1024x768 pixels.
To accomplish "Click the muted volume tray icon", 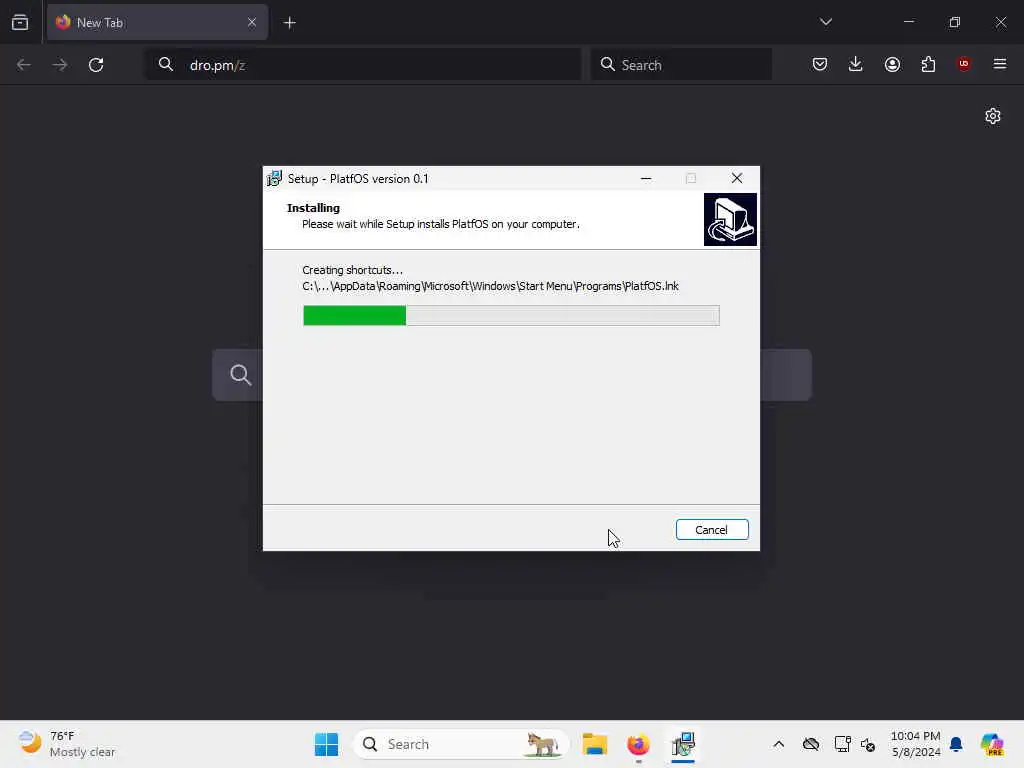I will point(868,744).
